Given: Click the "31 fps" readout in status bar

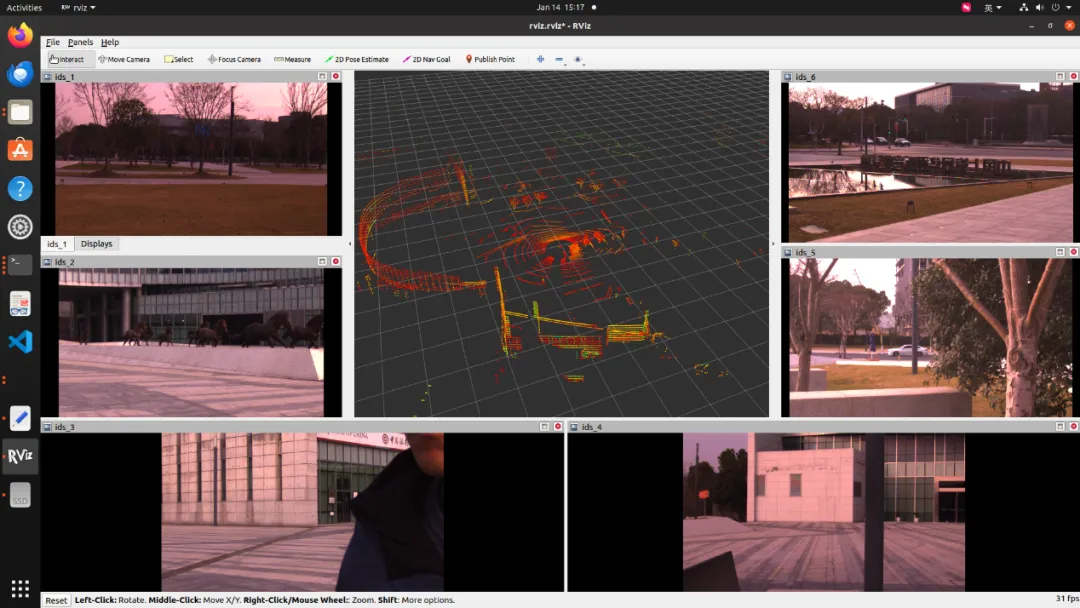Looking at the screenshot, I should pyautogui.click(x=1067, y=599).
